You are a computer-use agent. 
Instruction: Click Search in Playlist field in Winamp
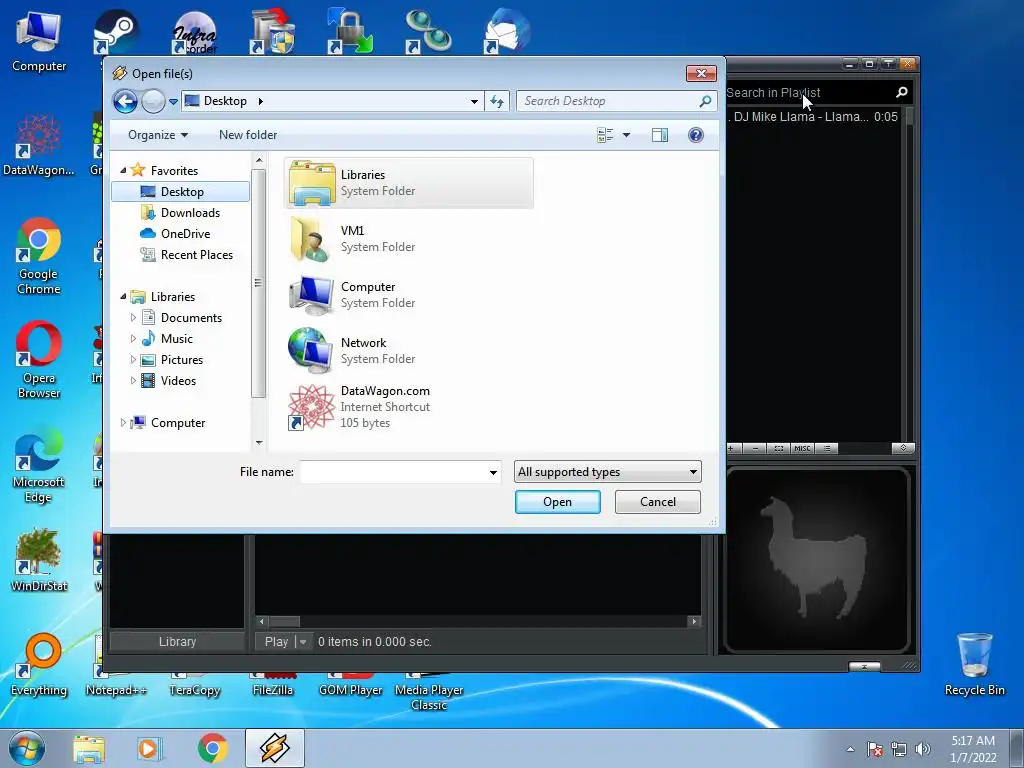[808, 93]
